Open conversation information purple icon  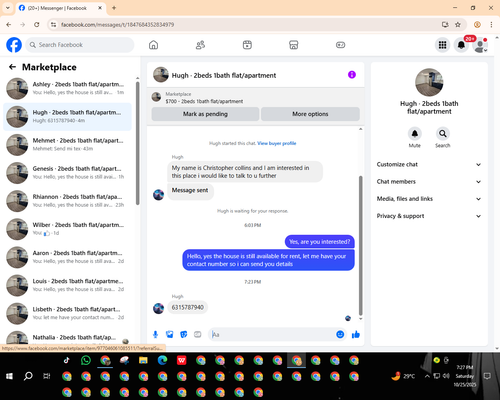click(352, 75)
